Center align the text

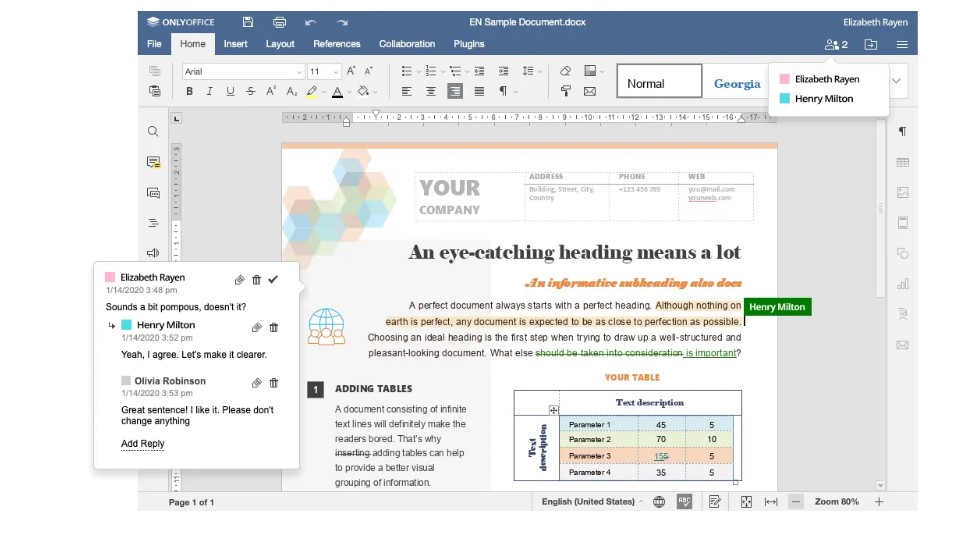pos(431,92)
